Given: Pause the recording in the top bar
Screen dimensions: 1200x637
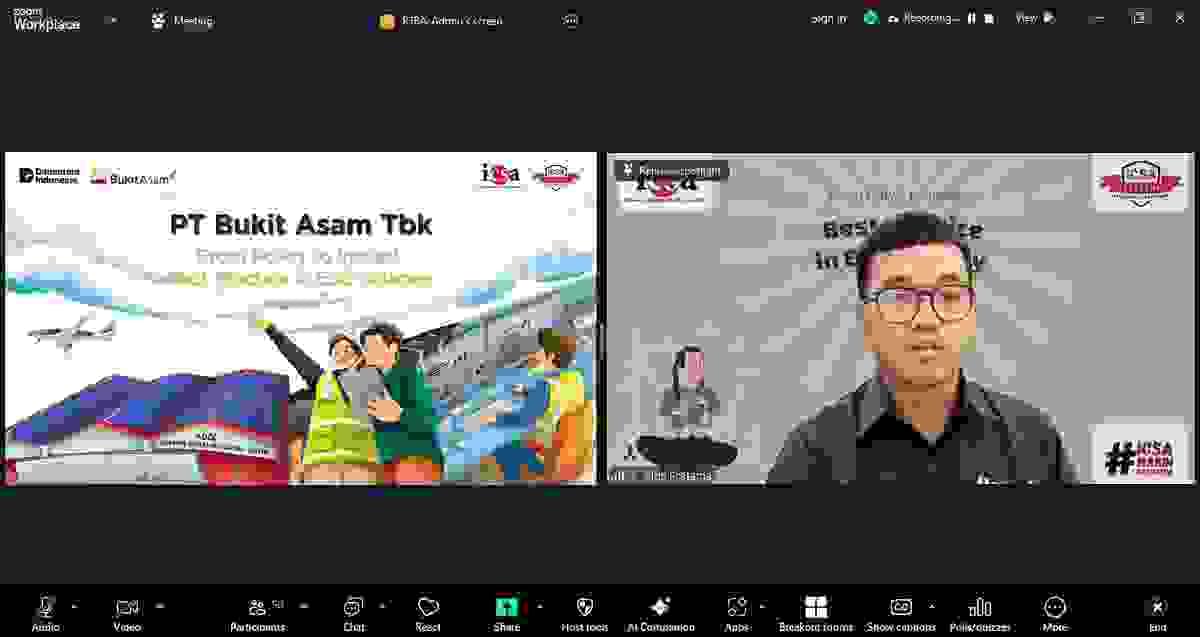Looking at the screenshot, I should pos(970,18).
